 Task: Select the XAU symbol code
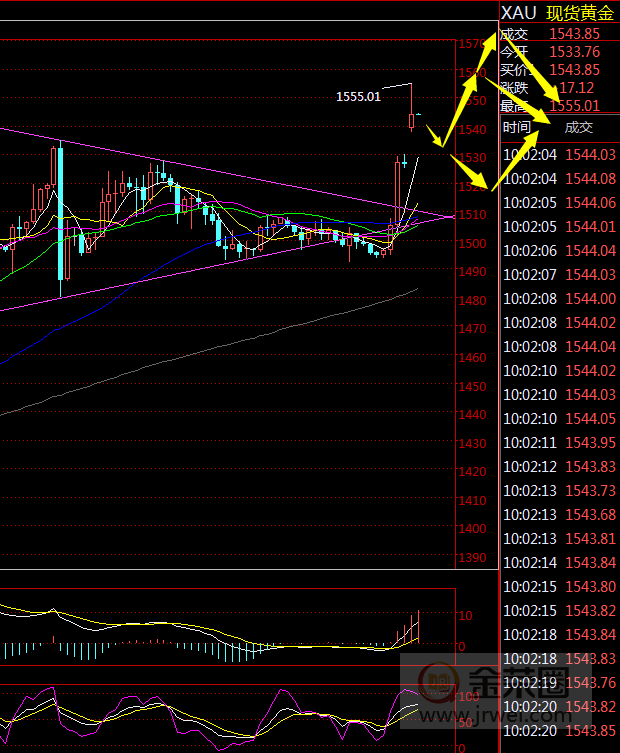[519, 12]
